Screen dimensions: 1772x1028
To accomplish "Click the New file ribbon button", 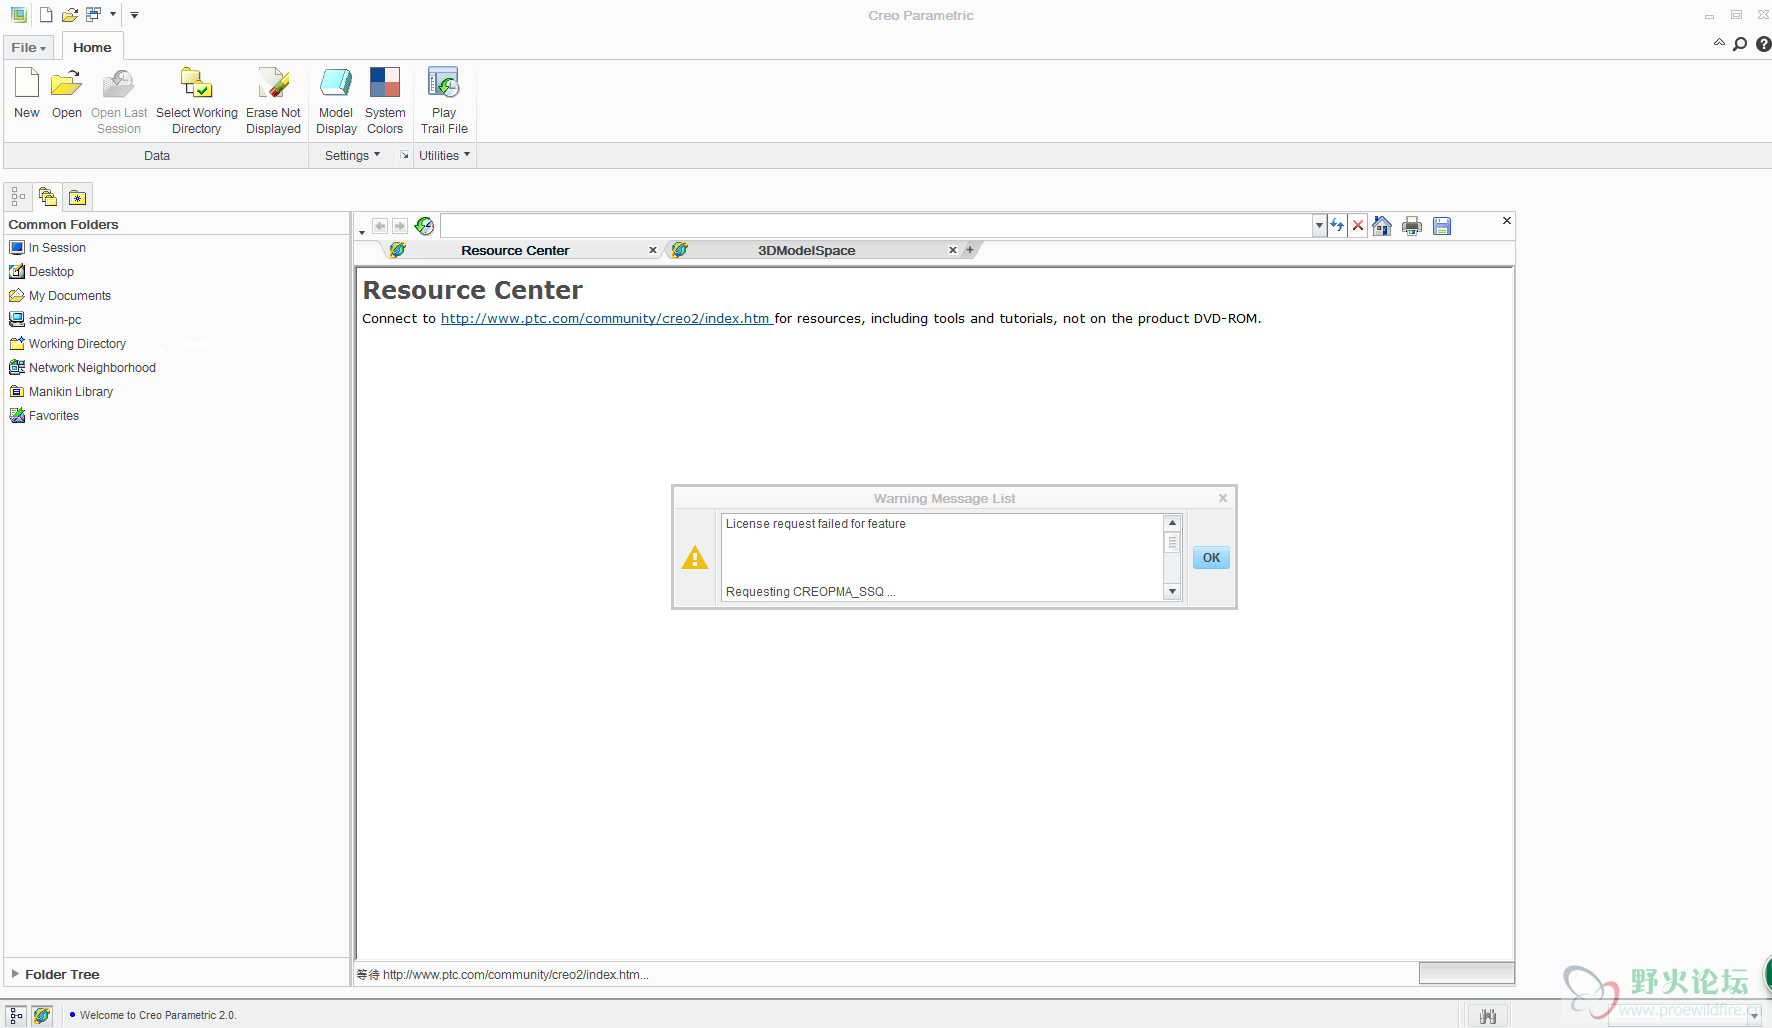I will [x=27, y=94].
